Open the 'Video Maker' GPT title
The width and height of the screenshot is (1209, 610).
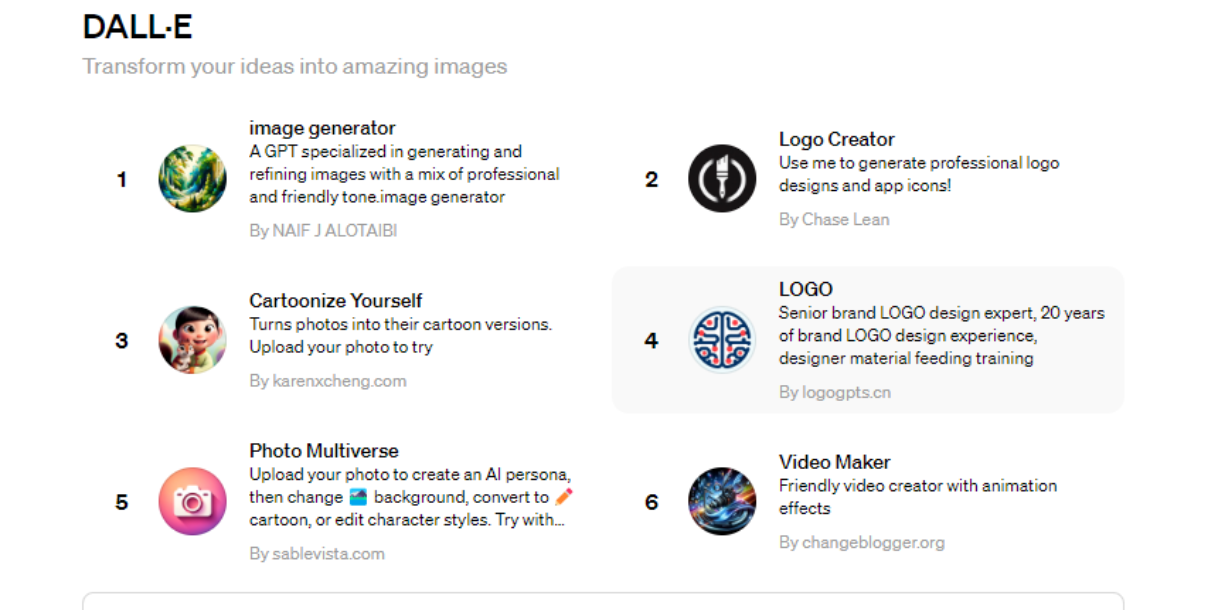point(835,462)
